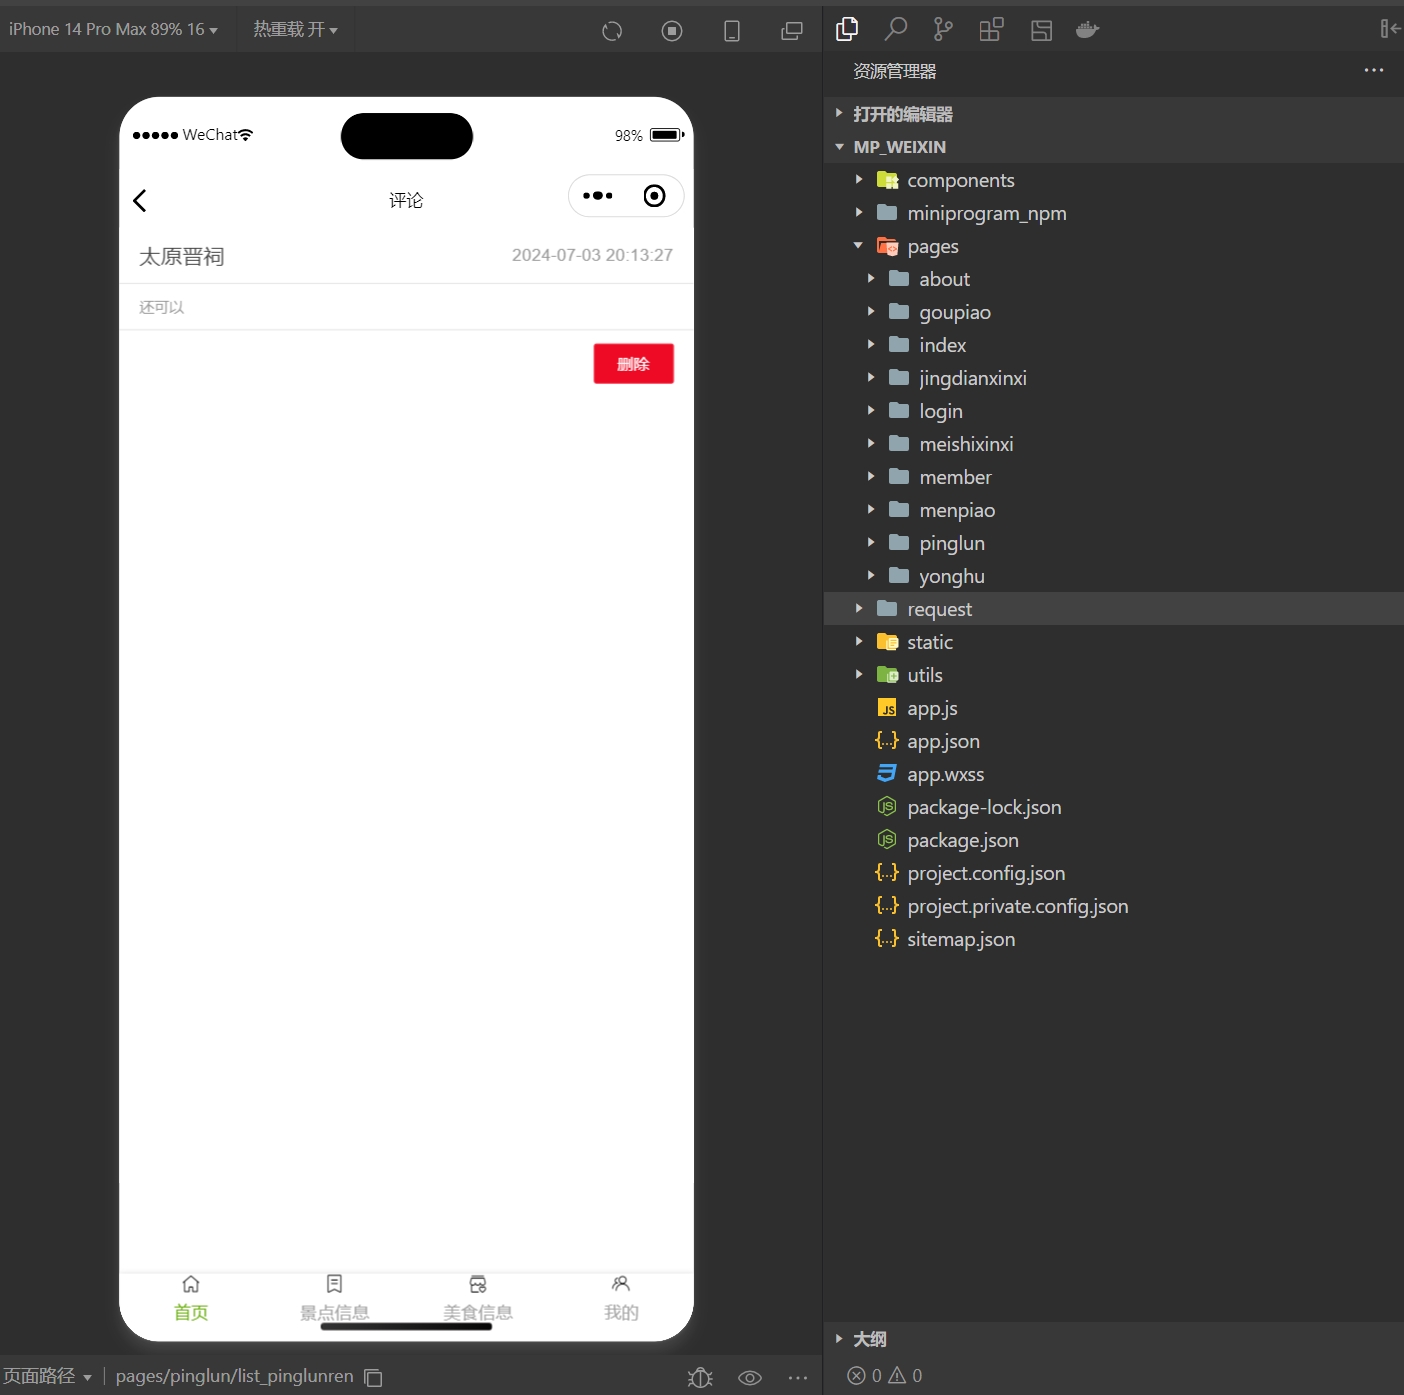Open the app.json file
This screenshot has height=1395, width=1404.
point(1113,741)
